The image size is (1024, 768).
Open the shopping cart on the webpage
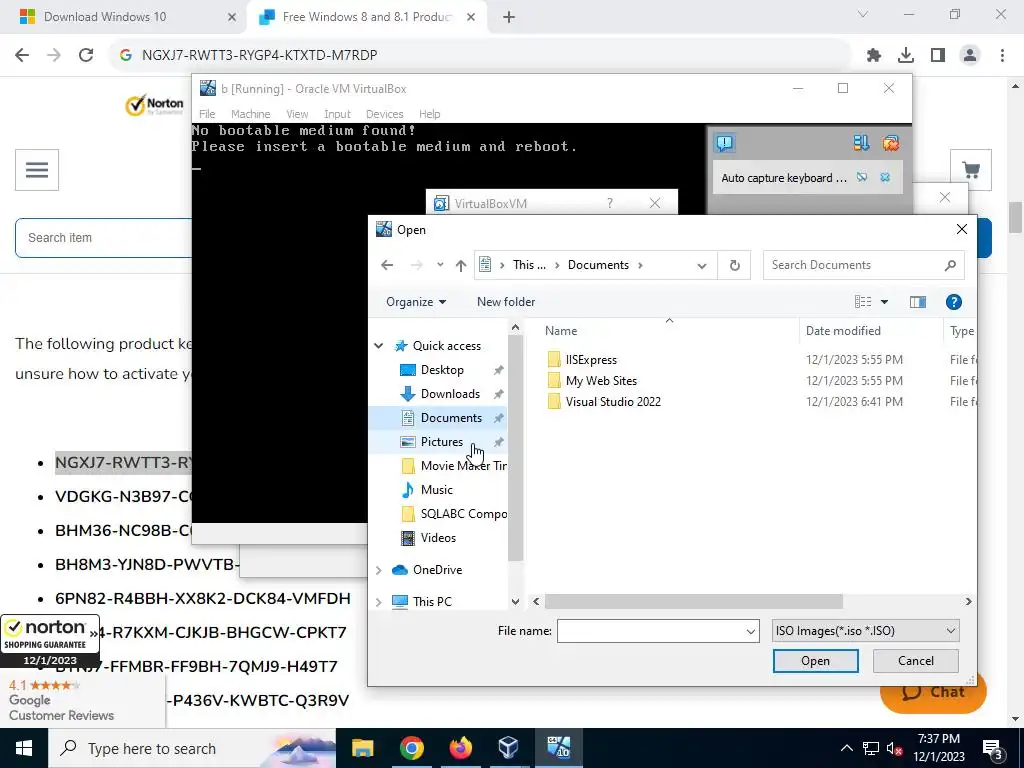coord(970,170)
